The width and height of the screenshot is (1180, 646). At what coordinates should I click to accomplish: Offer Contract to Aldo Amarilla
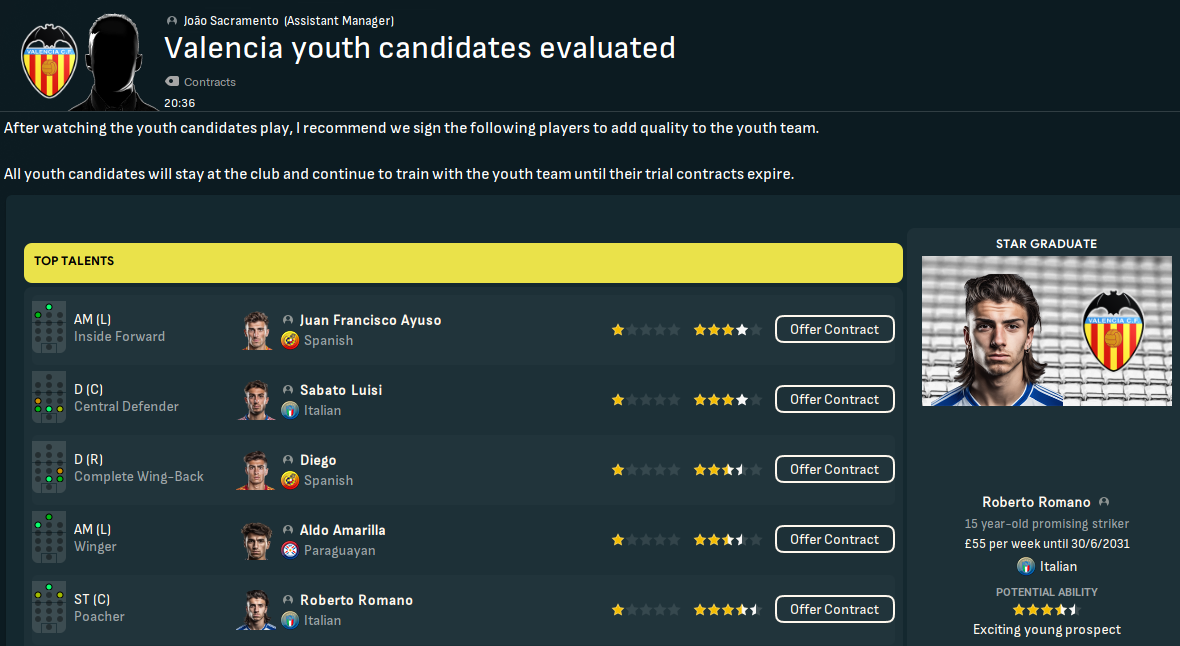click(834, 539)
